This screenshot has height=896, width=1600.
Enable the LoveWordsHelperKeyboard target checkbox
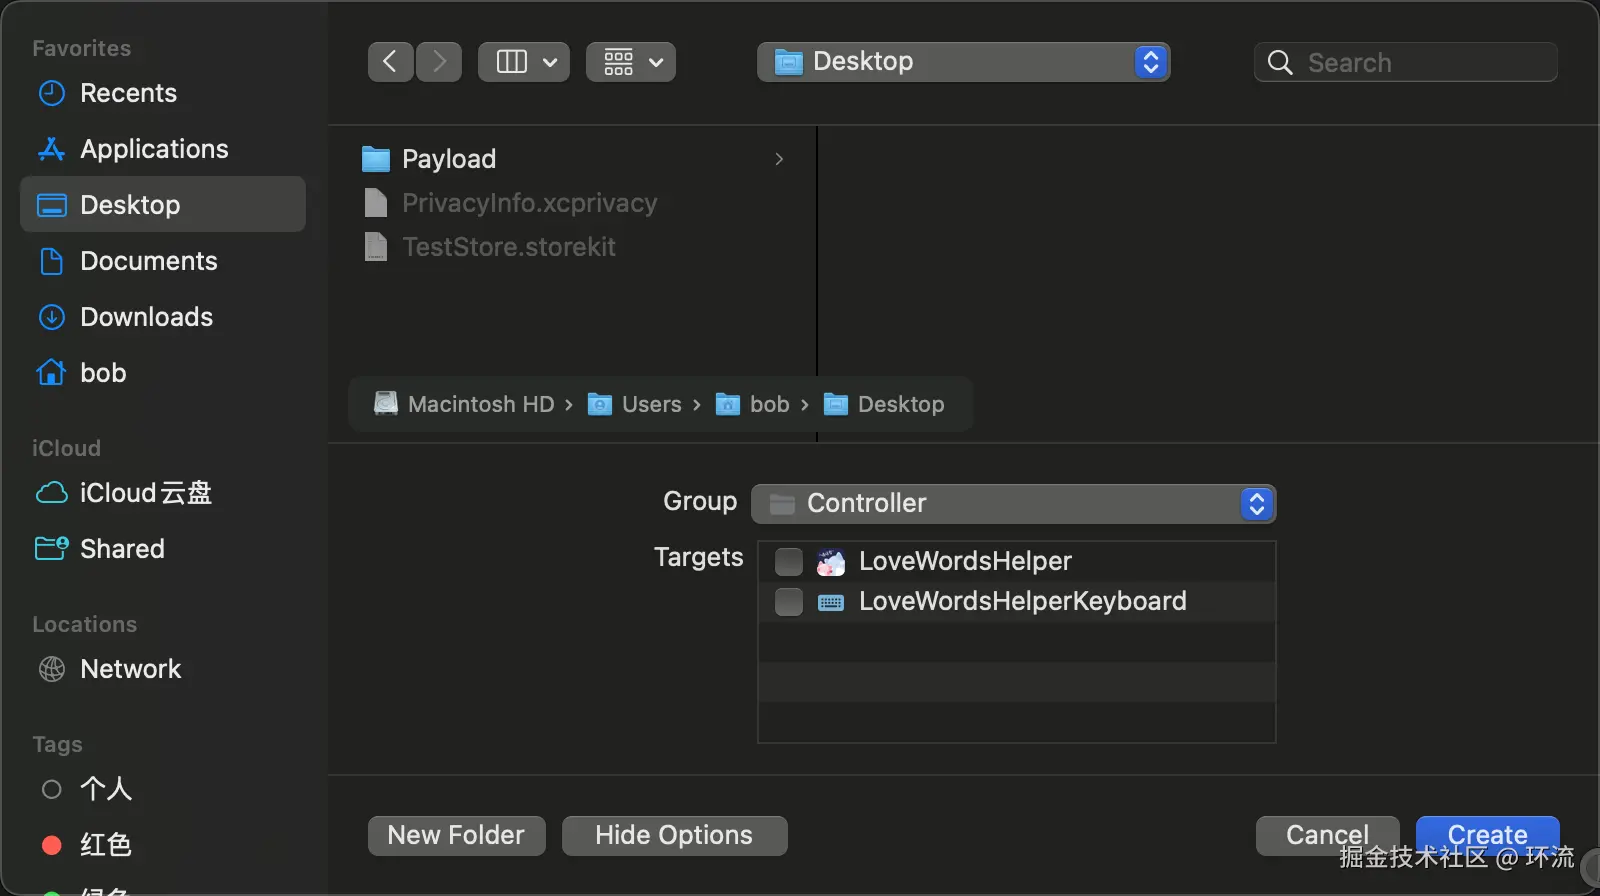click(789, 602)
